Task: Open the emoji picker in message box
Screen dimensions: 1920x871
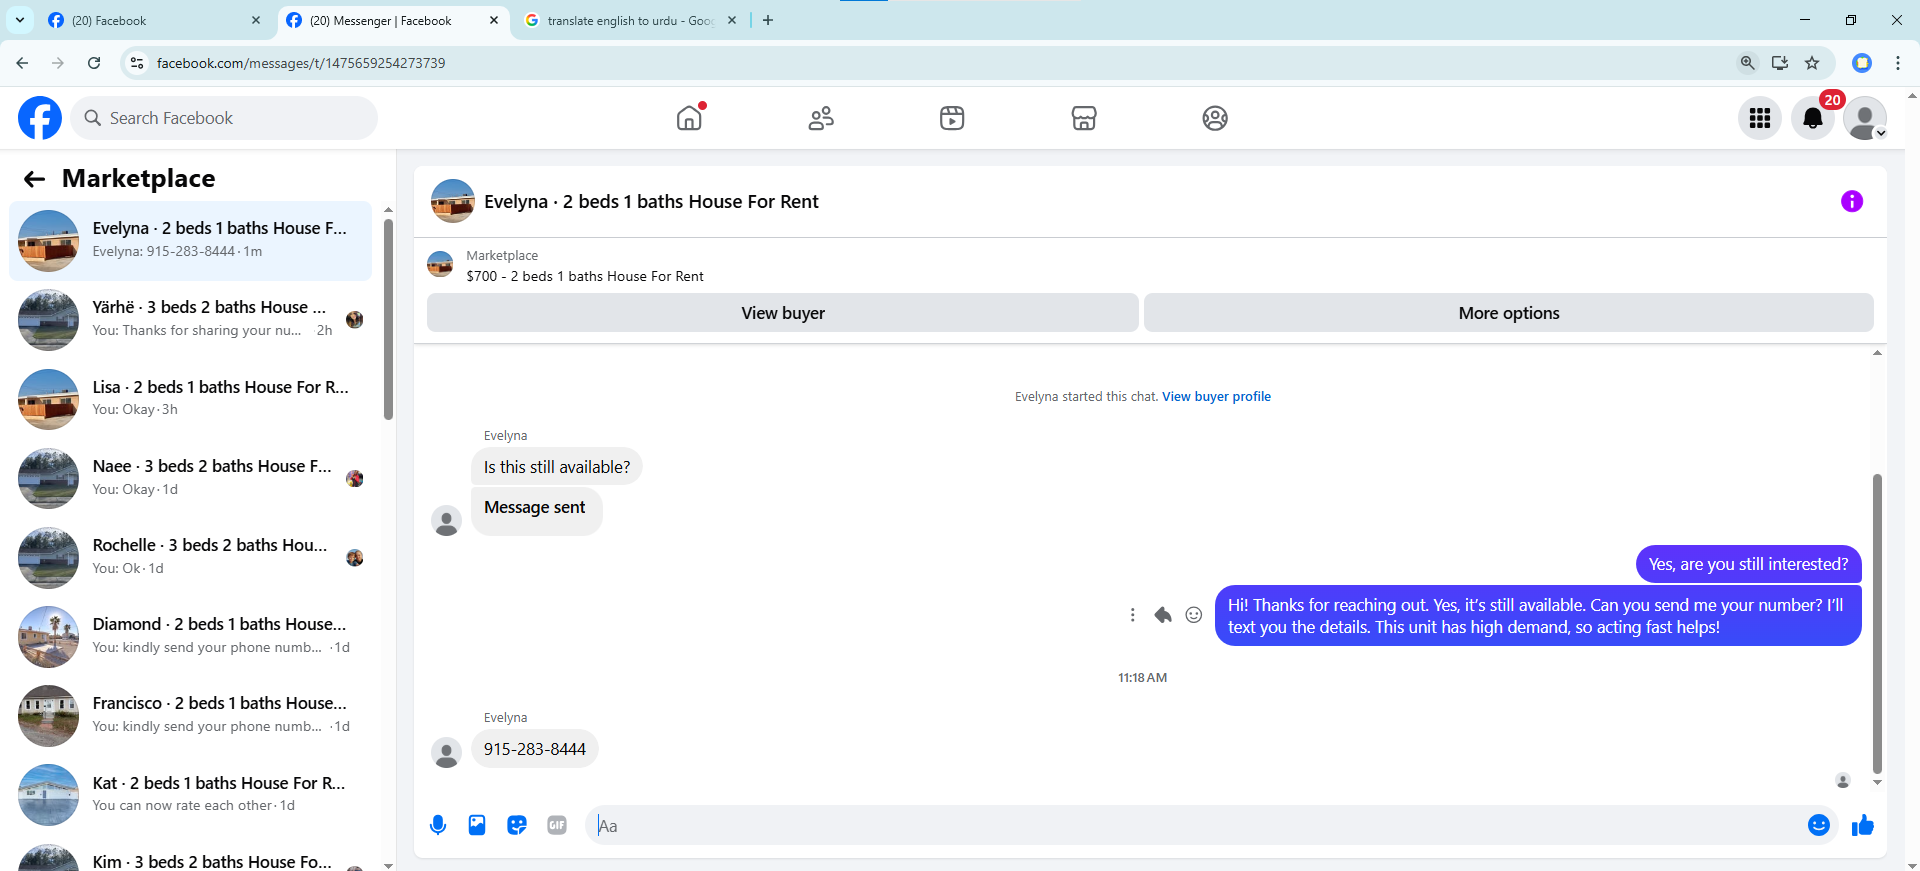Action: click(1819, 825)
